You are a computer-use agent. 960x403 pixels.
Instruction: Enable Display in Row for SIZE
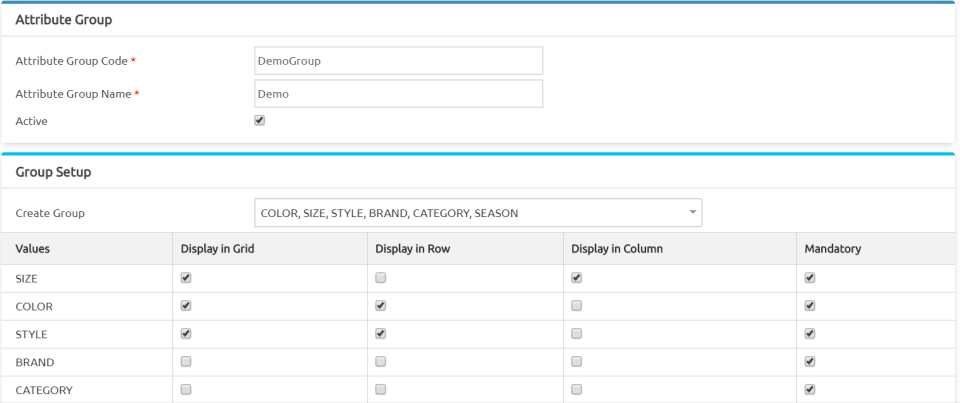[381, 278]
